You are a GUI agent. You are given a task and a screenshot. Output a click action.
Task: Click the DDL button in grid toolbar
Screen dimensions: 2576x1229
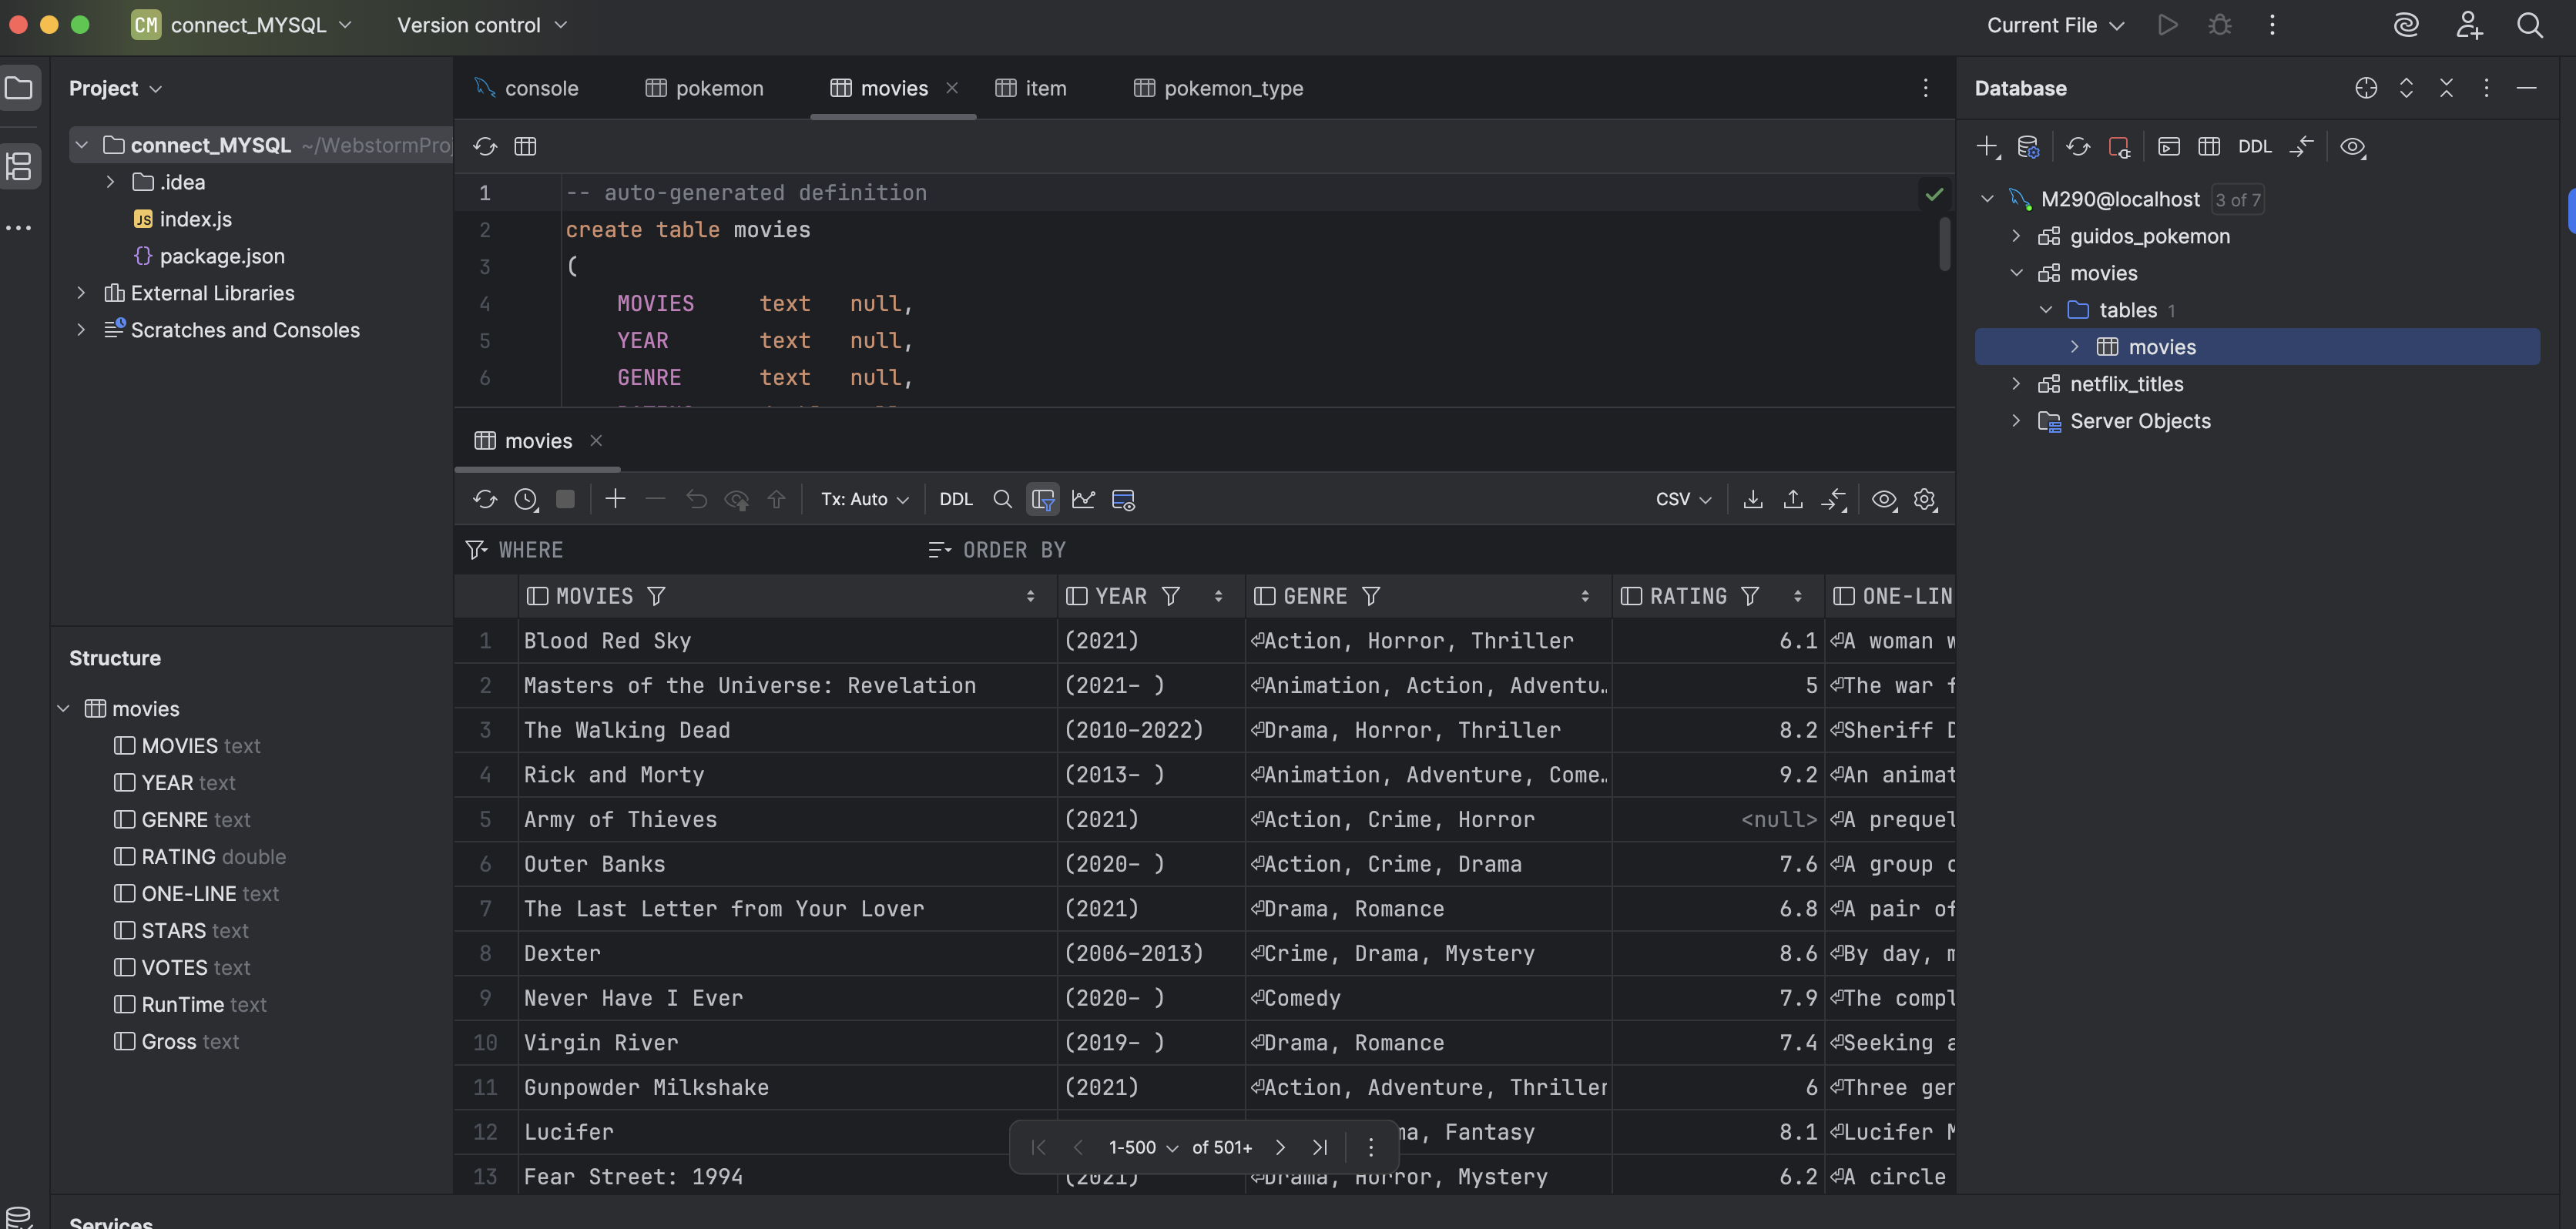(x=956, y=499)
